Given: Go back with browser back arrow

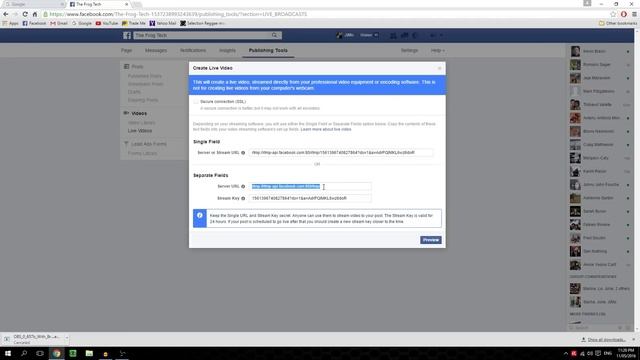Looking at the screenshot, I should point(6,14).
